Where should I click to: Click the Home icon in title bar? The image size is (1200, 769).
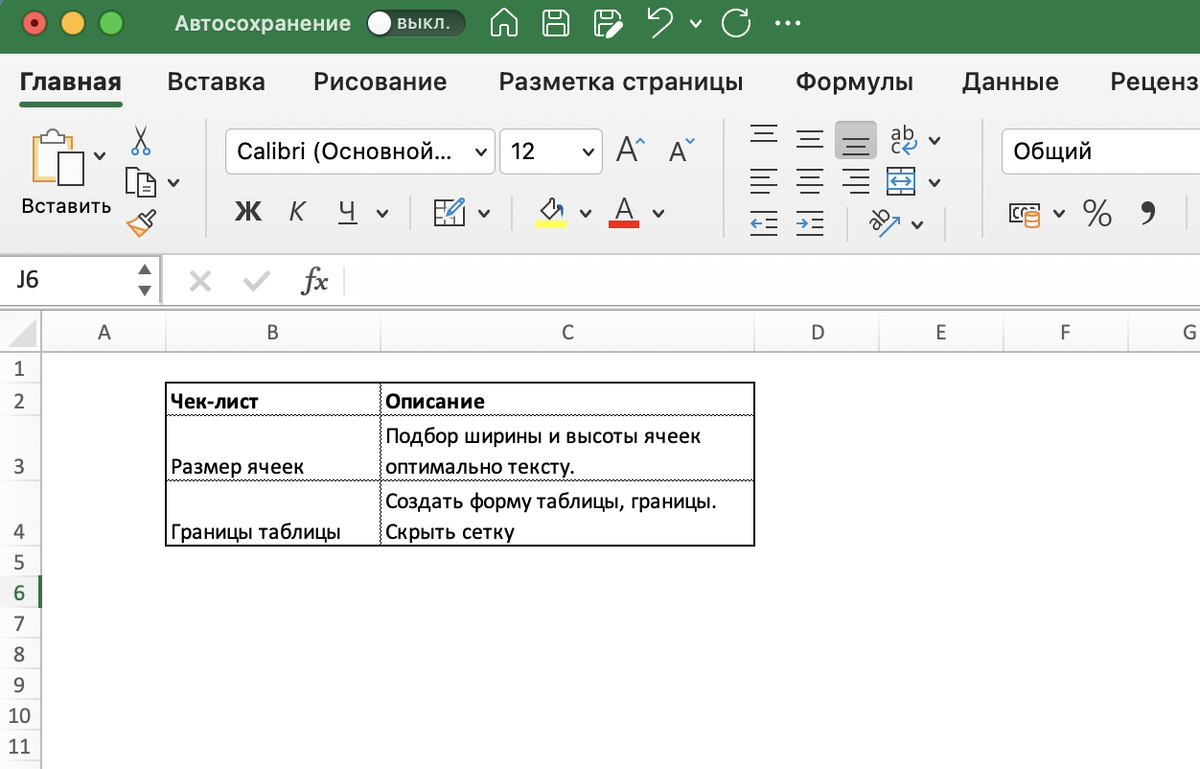(503, 23)
